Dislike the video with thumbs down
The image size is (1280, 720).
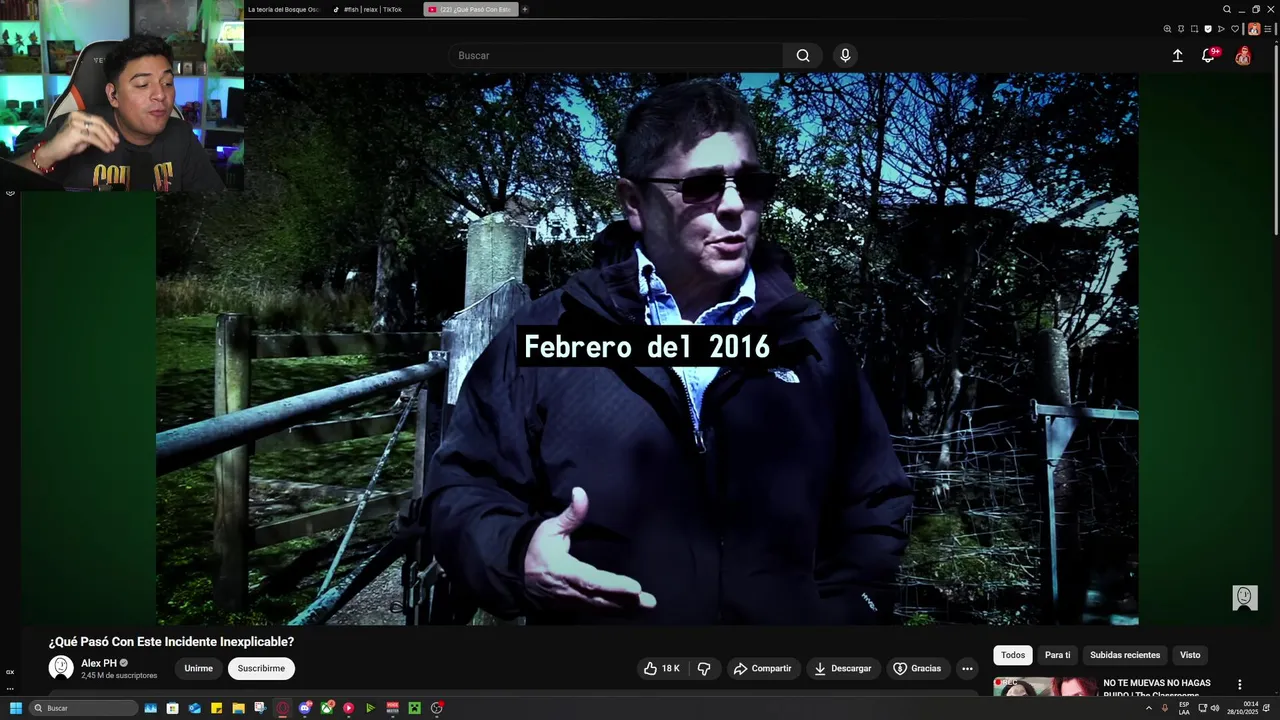(x=704, y=668)
